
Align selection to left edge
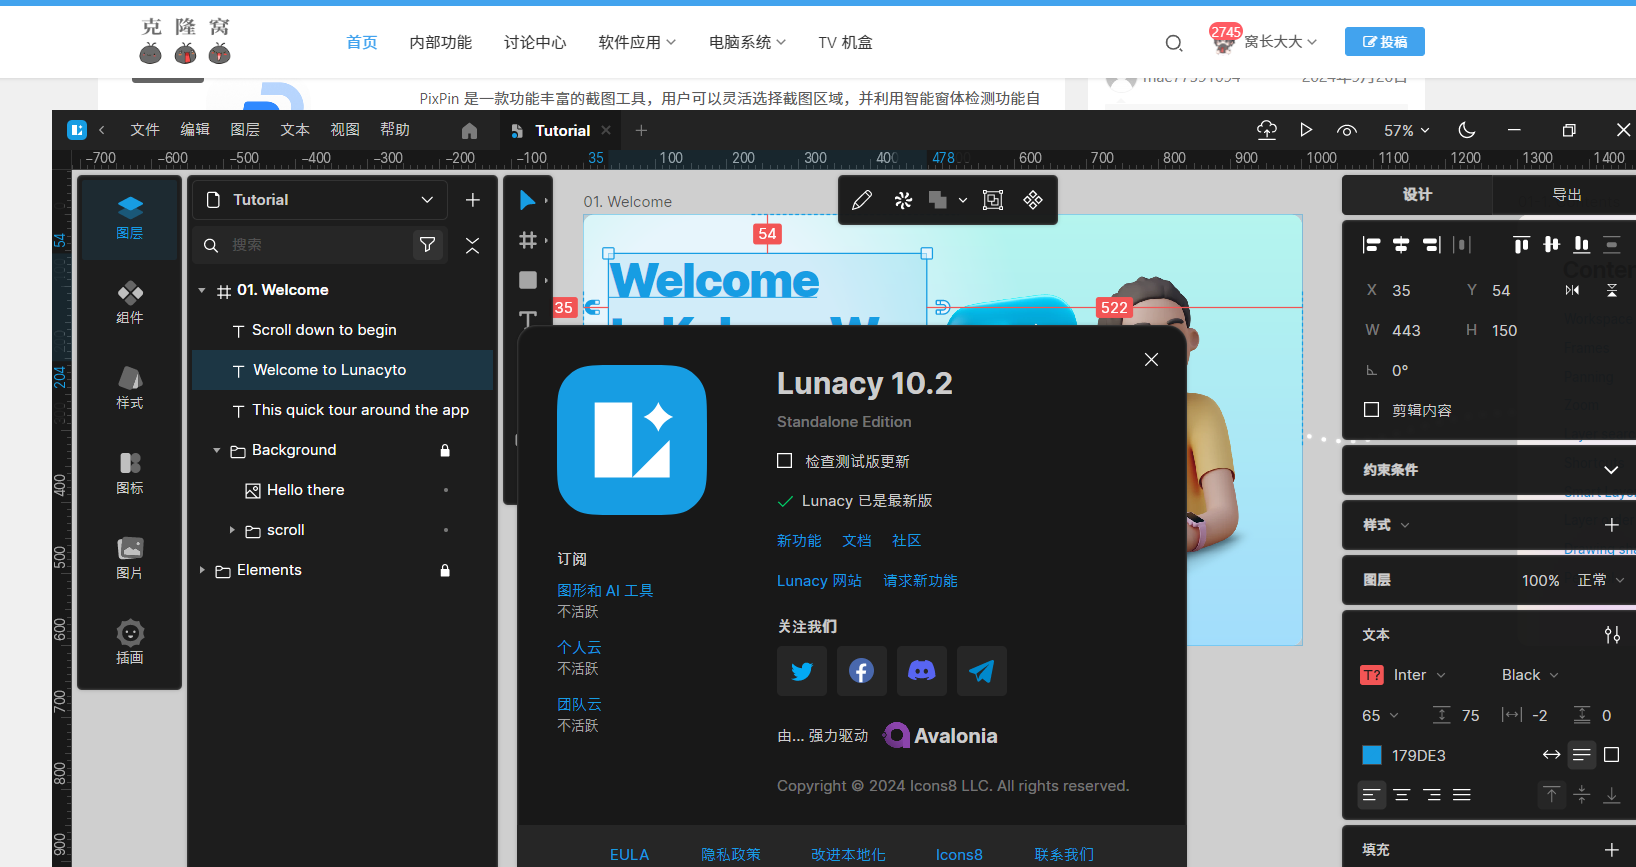pyautogui.click(x=1372, y=245)
